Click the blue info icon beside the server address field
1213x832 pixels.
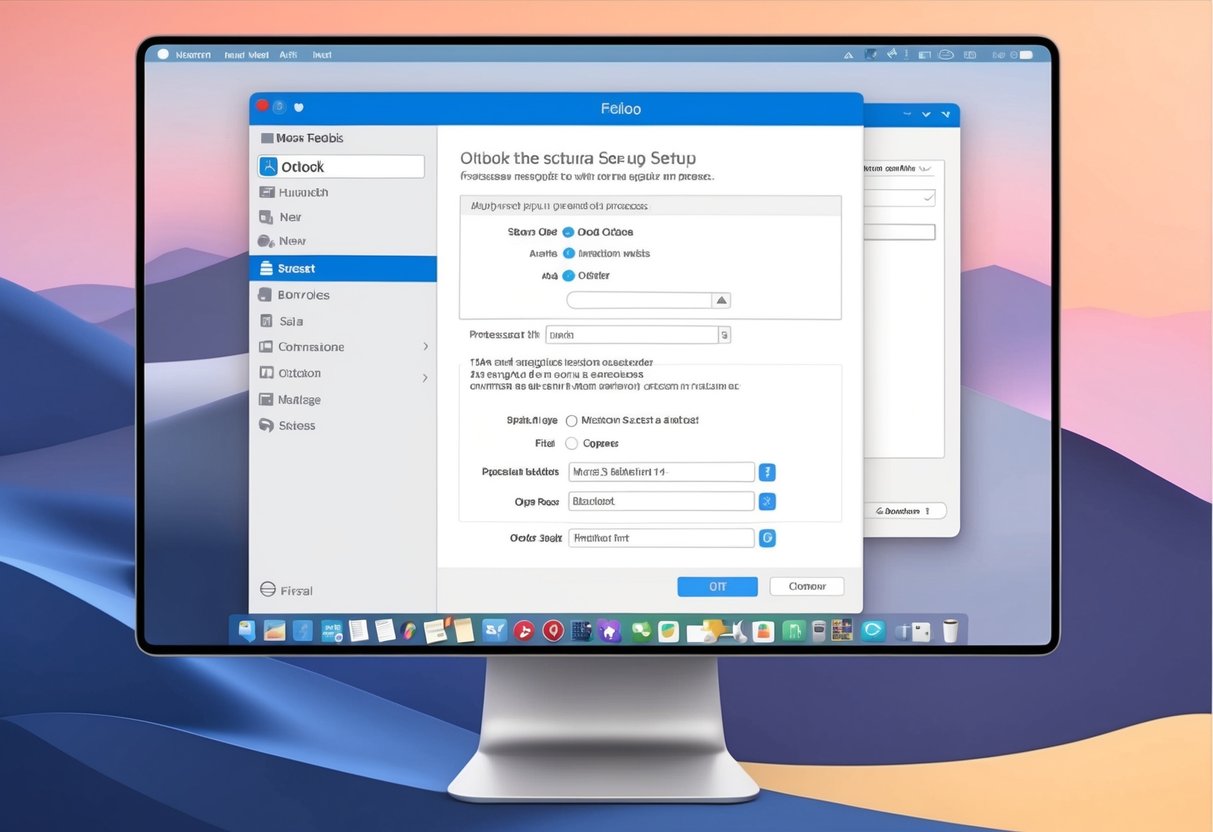767,471
